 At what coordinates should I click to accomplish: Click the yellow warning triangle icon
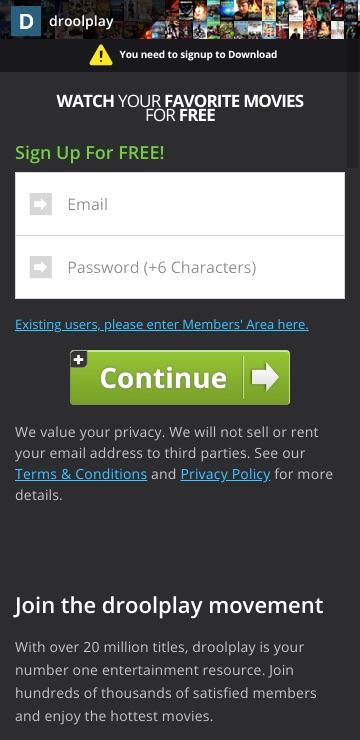101,55
